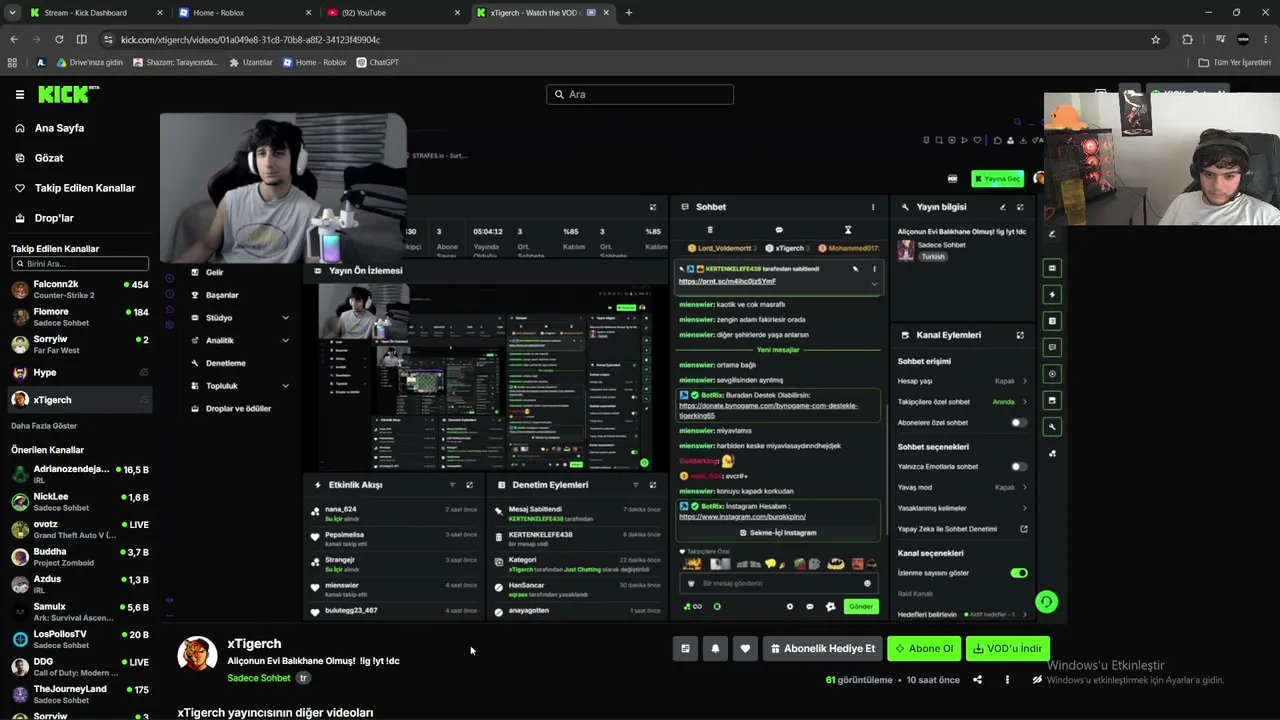Expand the Stüdyo chevron in the video's sidebar
The image size is (1280, 720).
click(x=285, y=318)
